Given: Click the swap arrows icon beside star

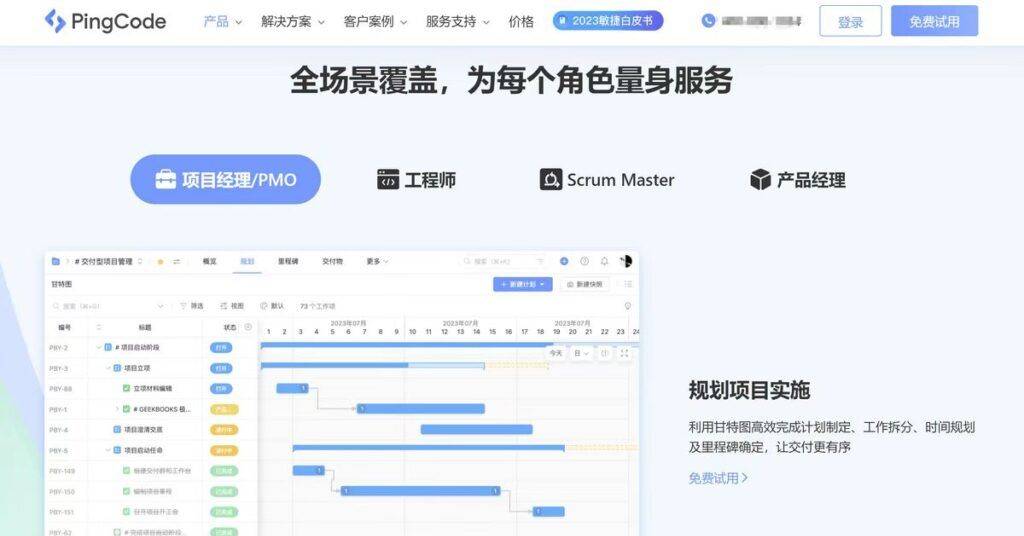Looking at the screenshot, I should (176, 262).
